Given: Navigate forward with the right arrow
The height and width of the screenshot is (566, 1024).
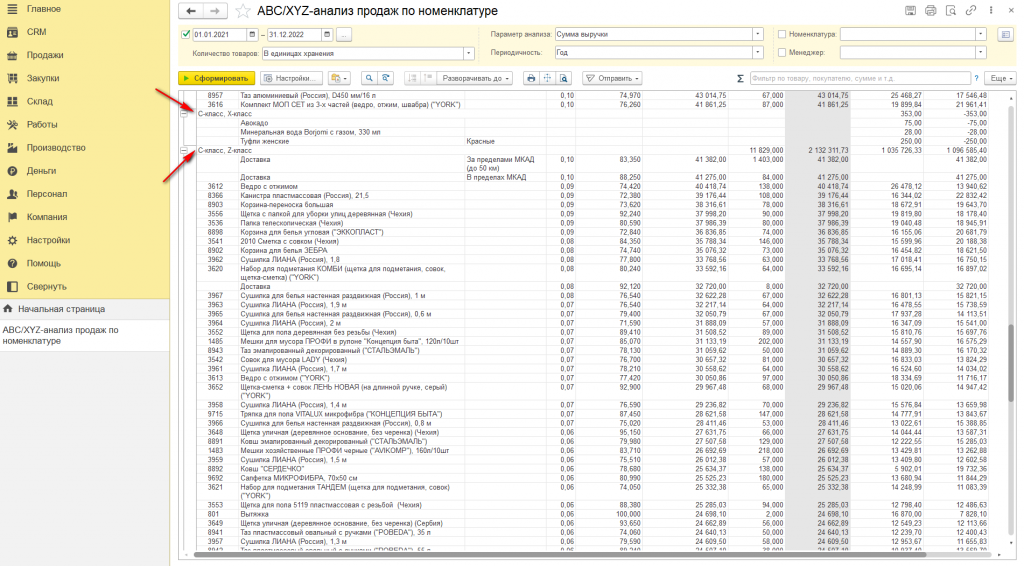Looking at the screenshot, I should [215, 11].
